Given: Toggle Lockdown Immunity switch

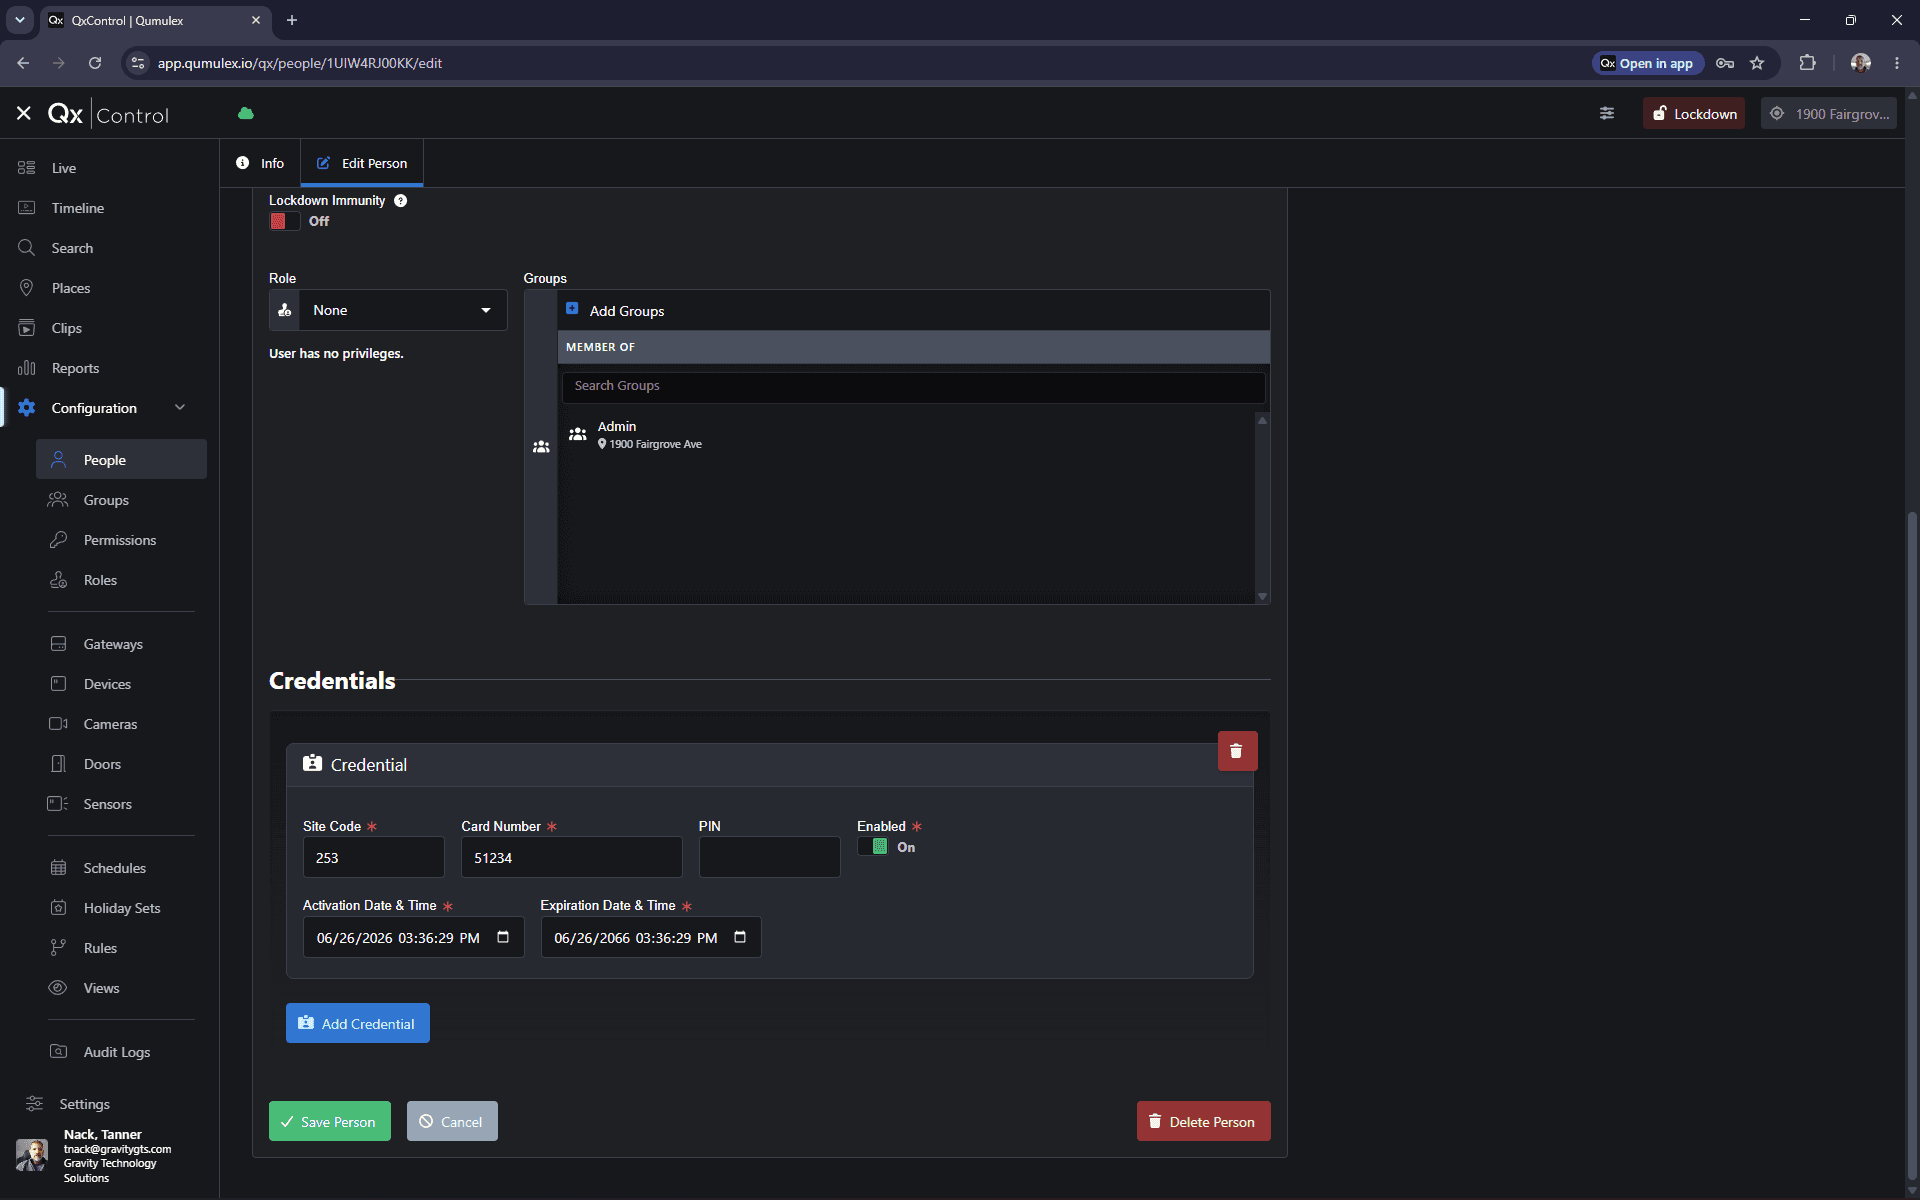Looking at the screenshot, I should (x=285, y=222).
